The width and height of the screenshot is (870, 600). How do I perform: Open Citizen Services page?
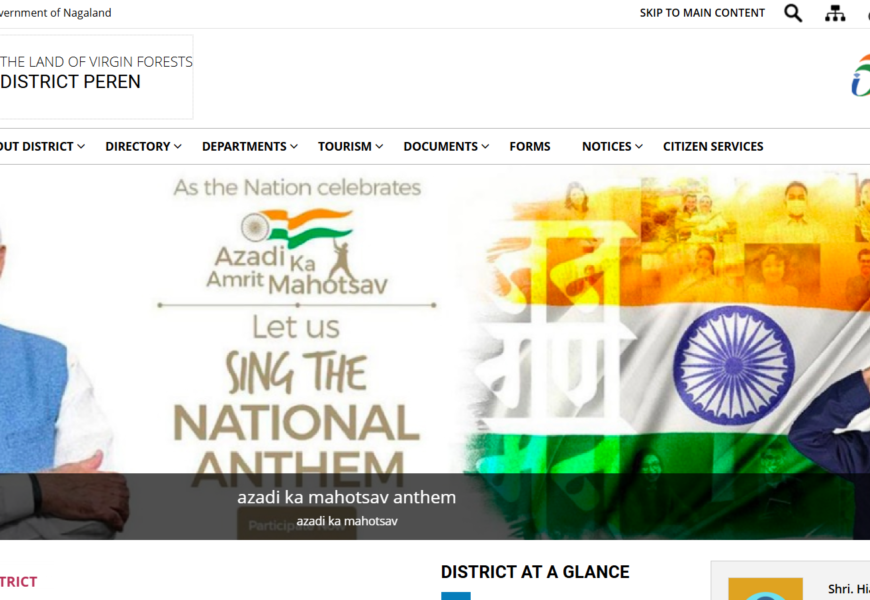713,147
